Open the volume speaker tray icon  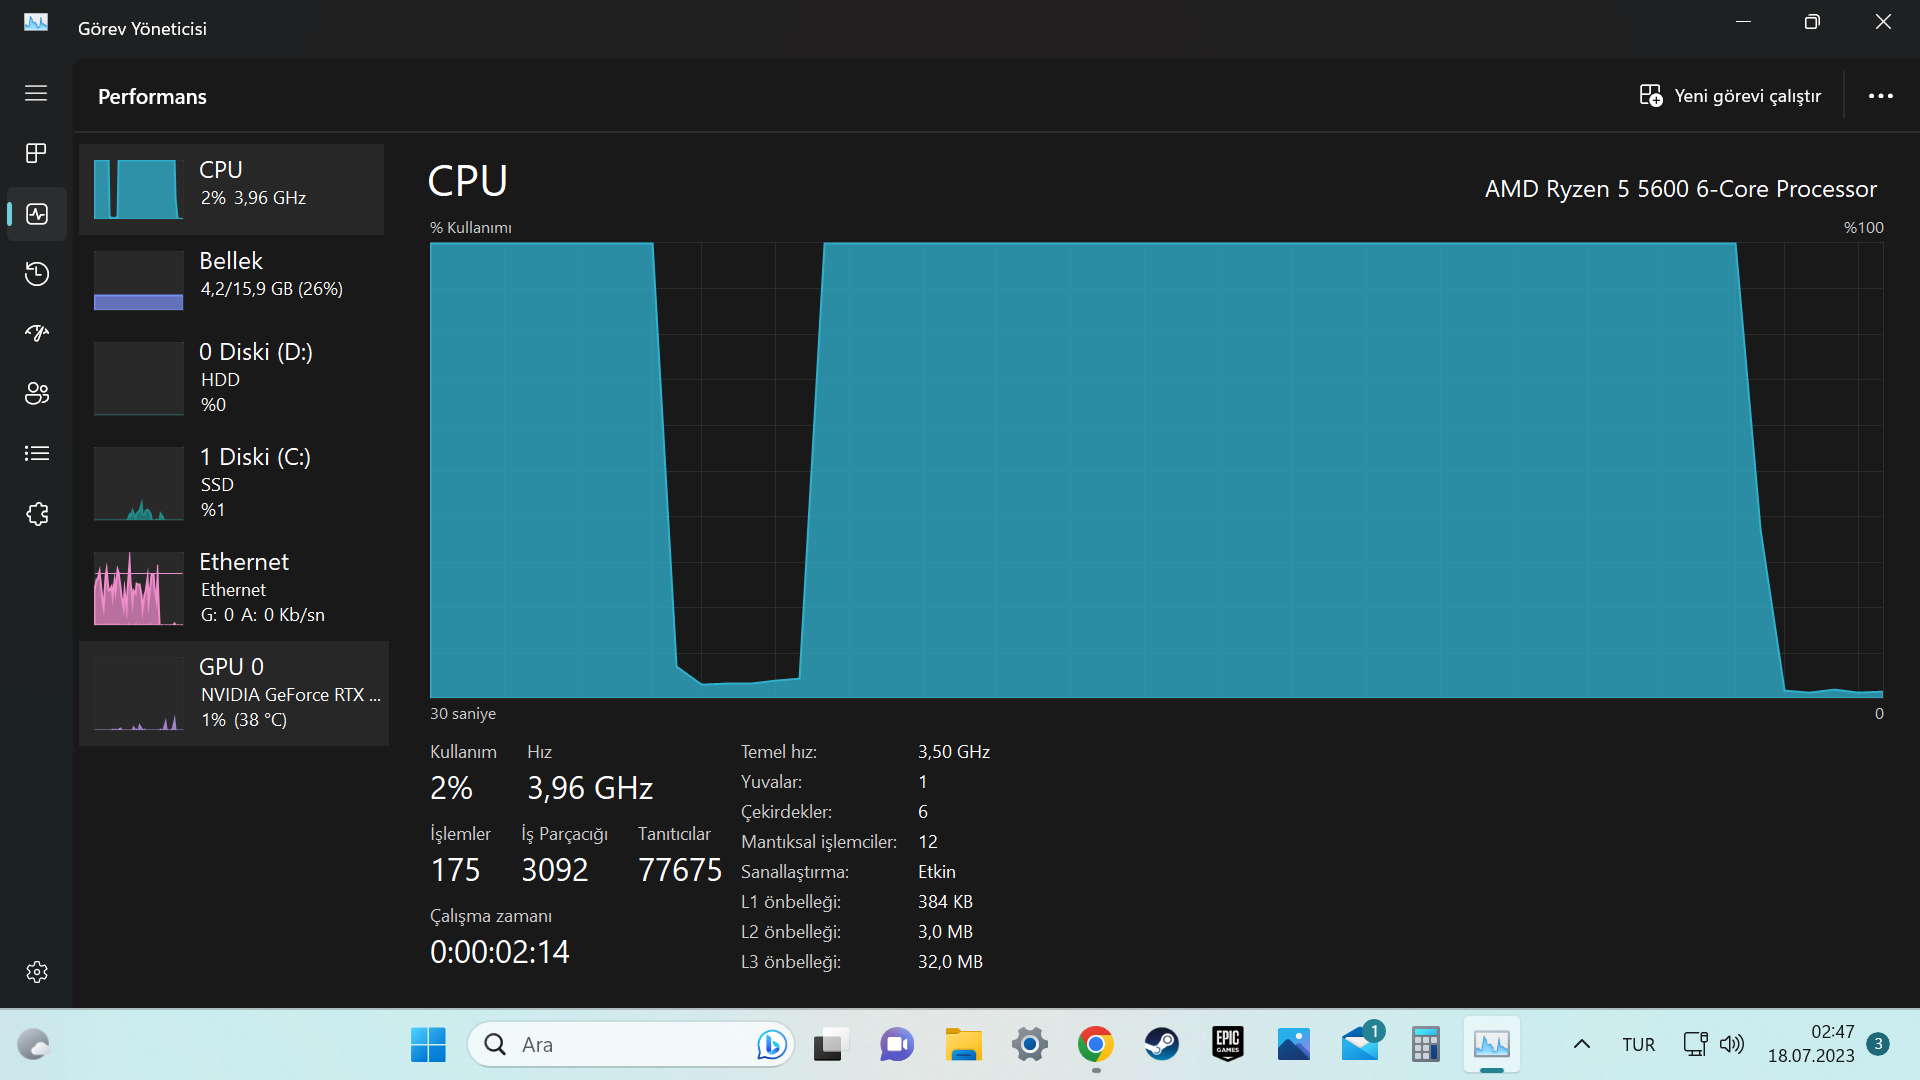tap(1731, 1045)
